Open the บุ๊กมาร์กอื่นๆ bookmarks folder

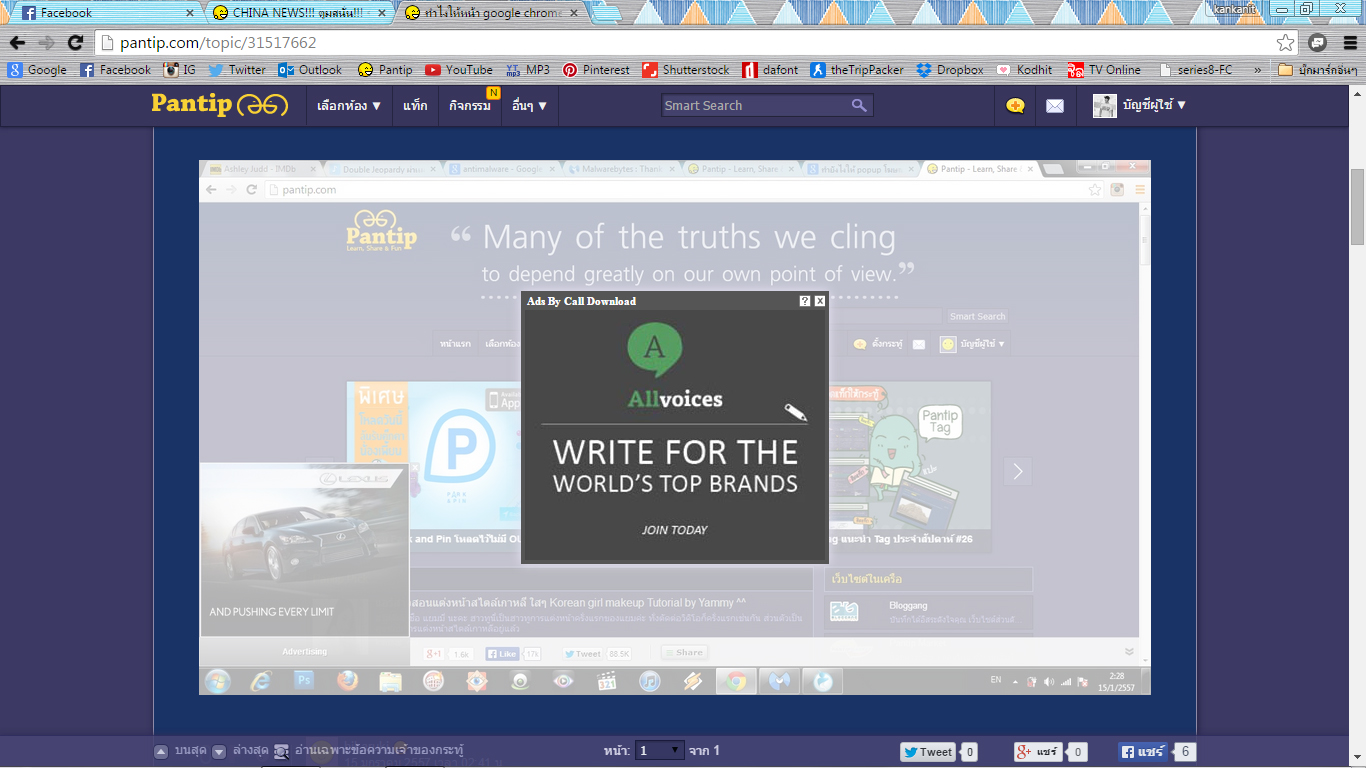[x=1317, y=70]
